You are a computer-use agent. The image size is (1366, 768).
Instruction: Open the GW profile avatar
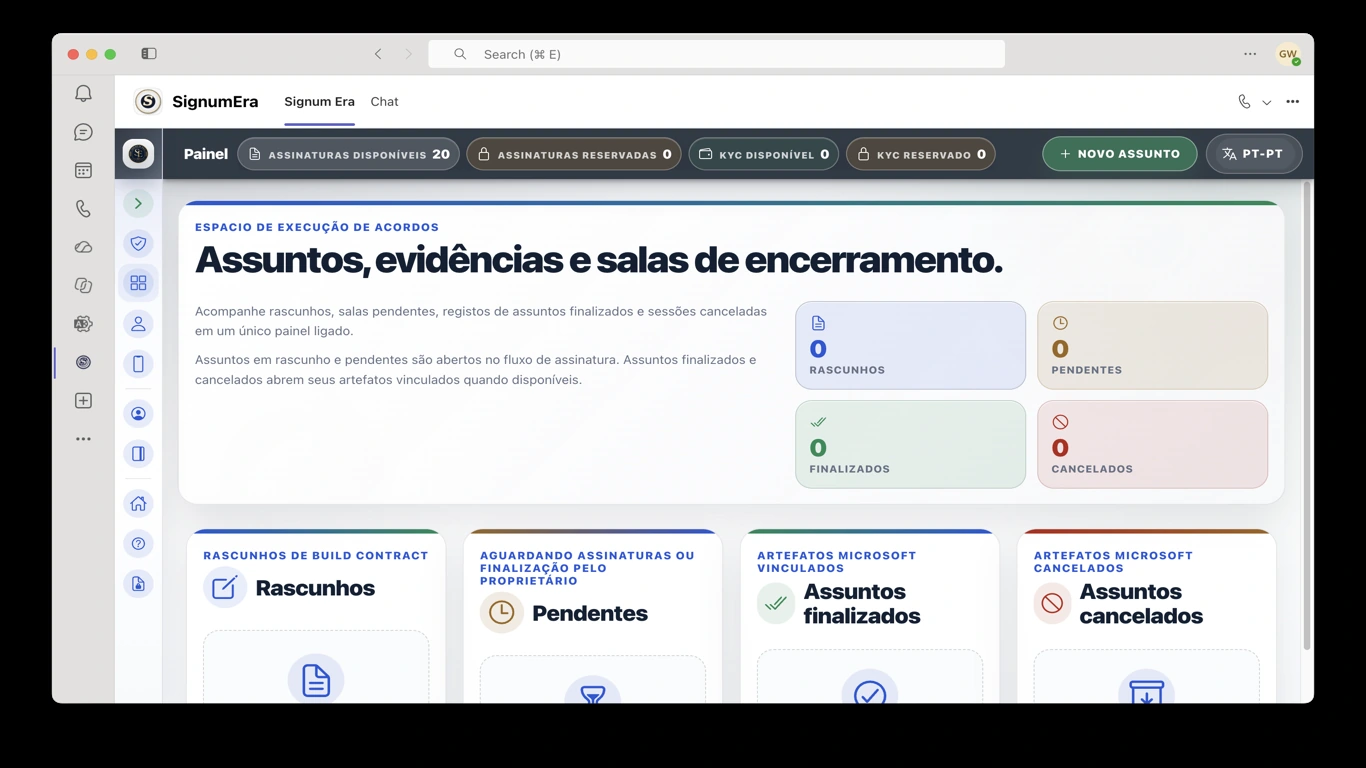1287,54
